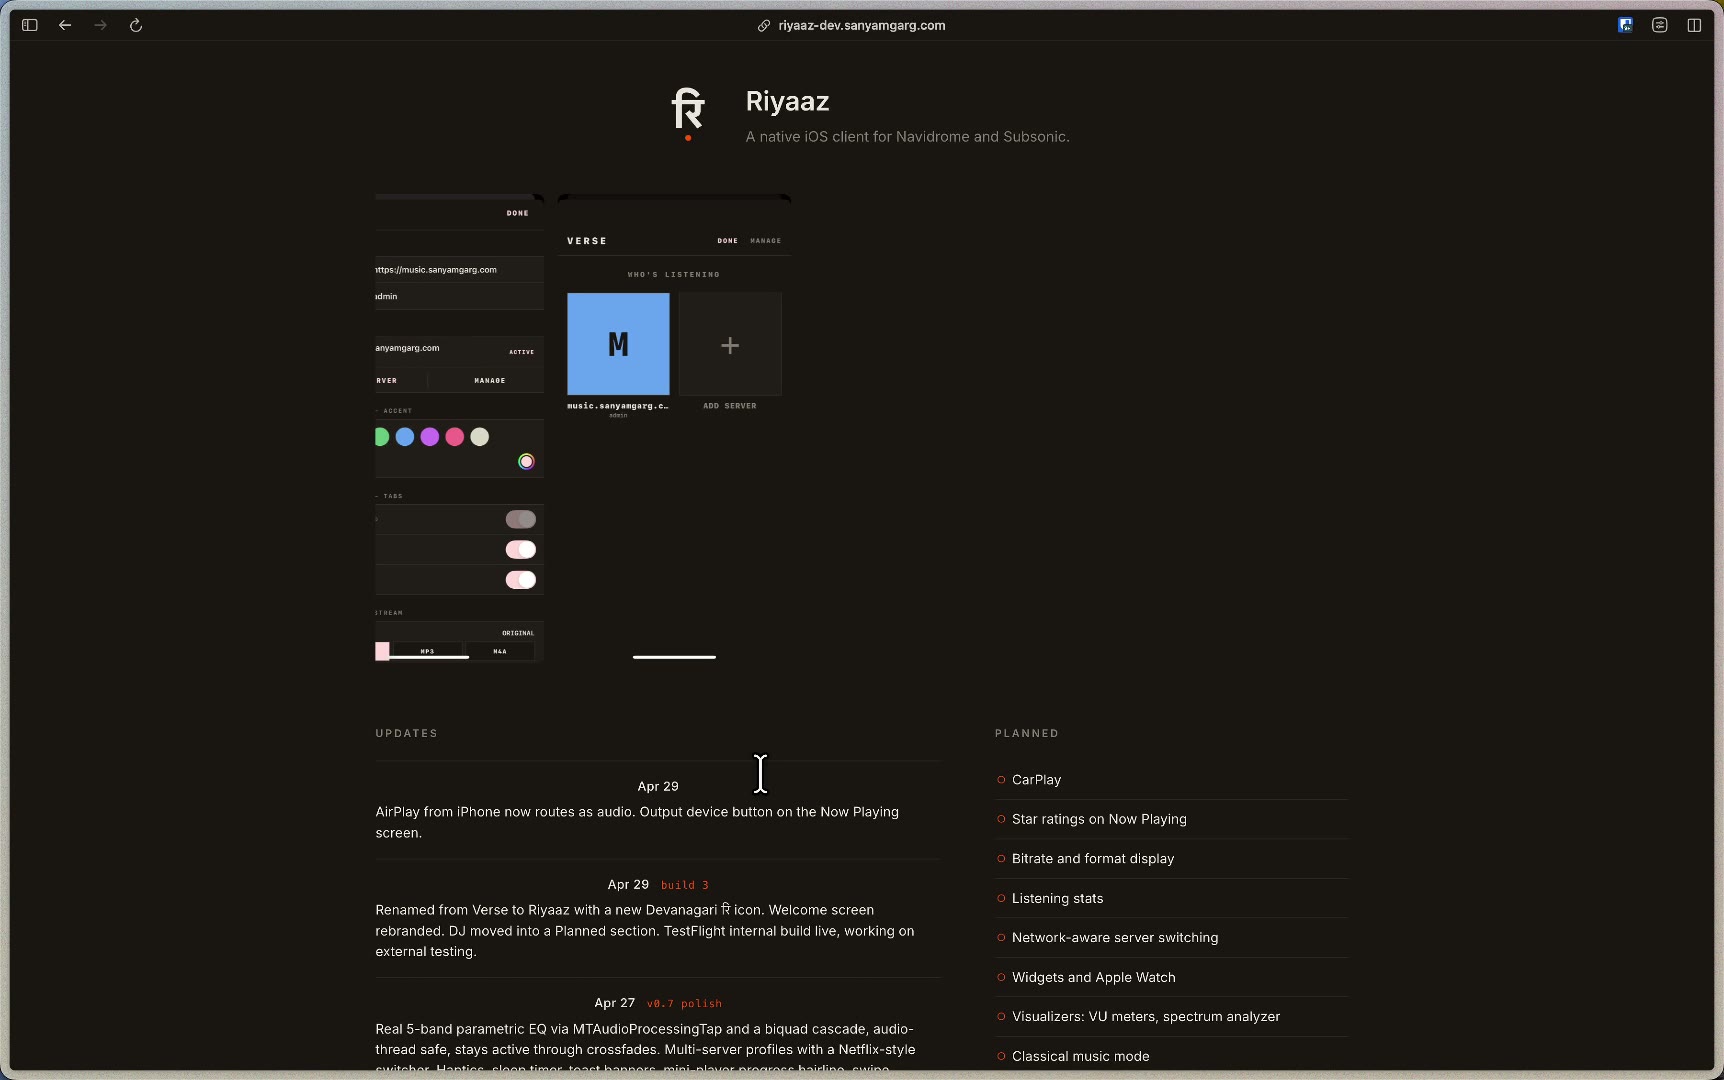Screen dimensions: 1724x1080
Task: Click MANAGE in the Verse header
Action: (x=766, y=241)
